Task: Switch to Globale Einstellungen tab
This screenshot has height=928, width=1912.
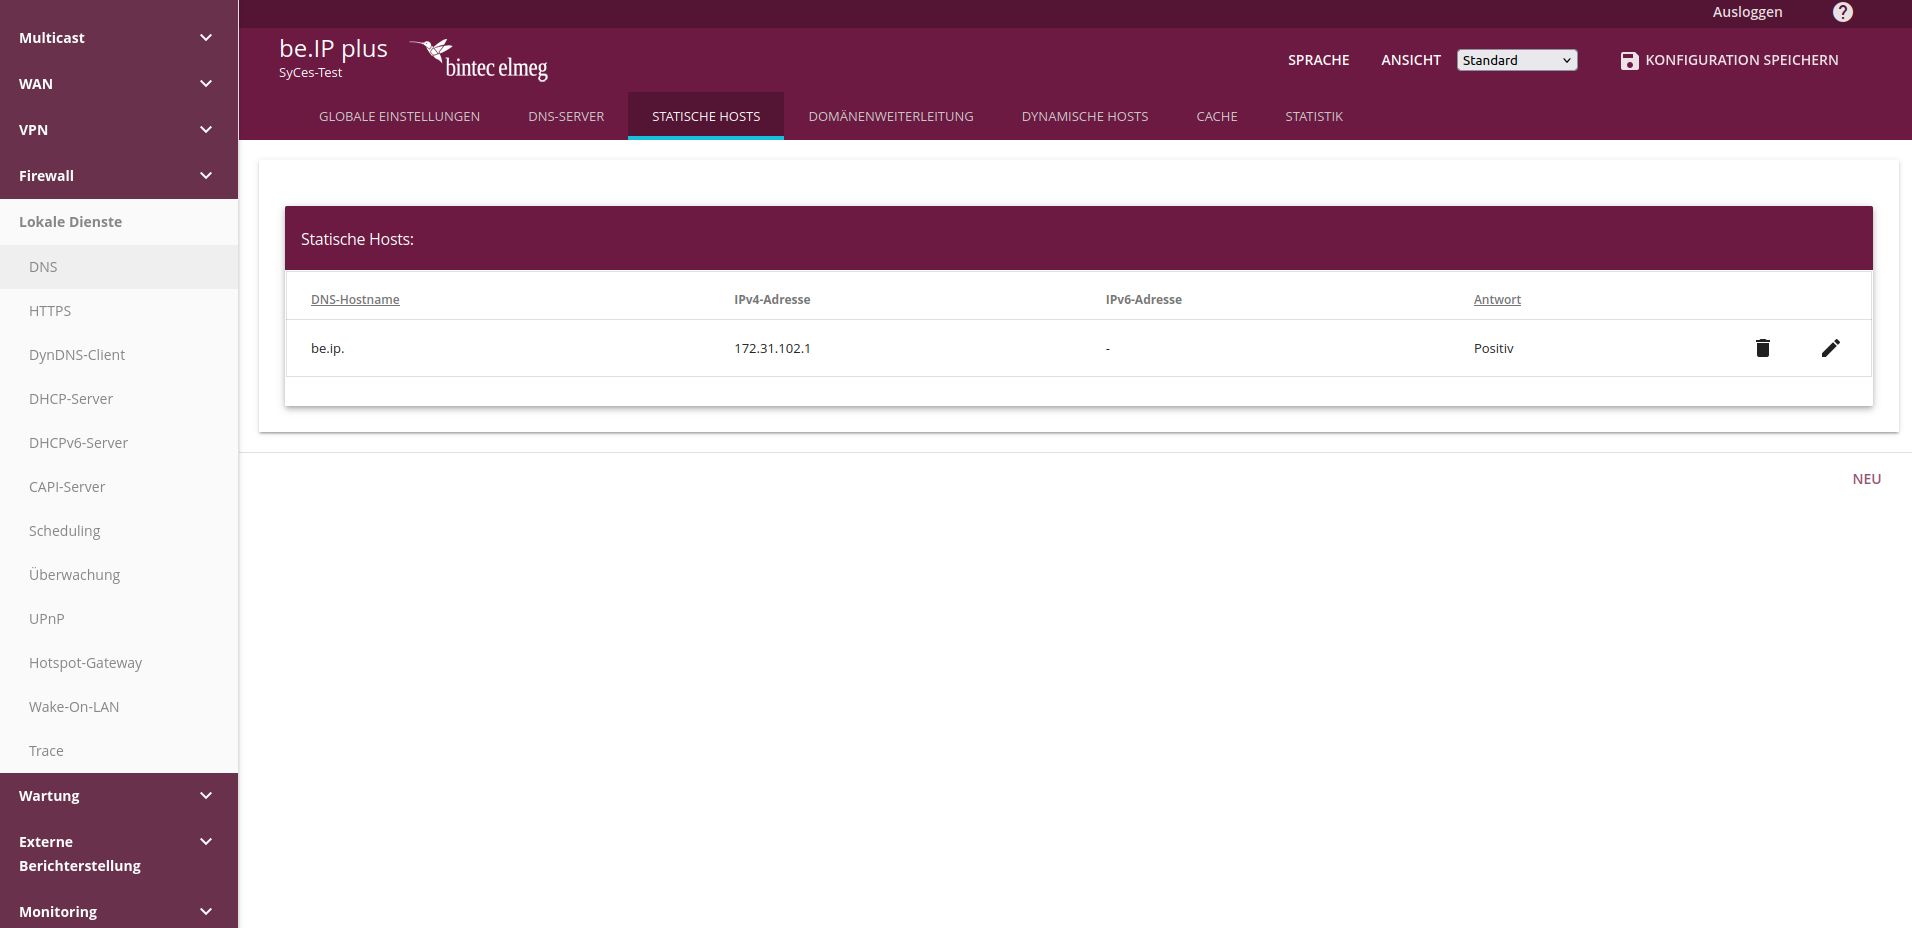Action: point(399,117)
